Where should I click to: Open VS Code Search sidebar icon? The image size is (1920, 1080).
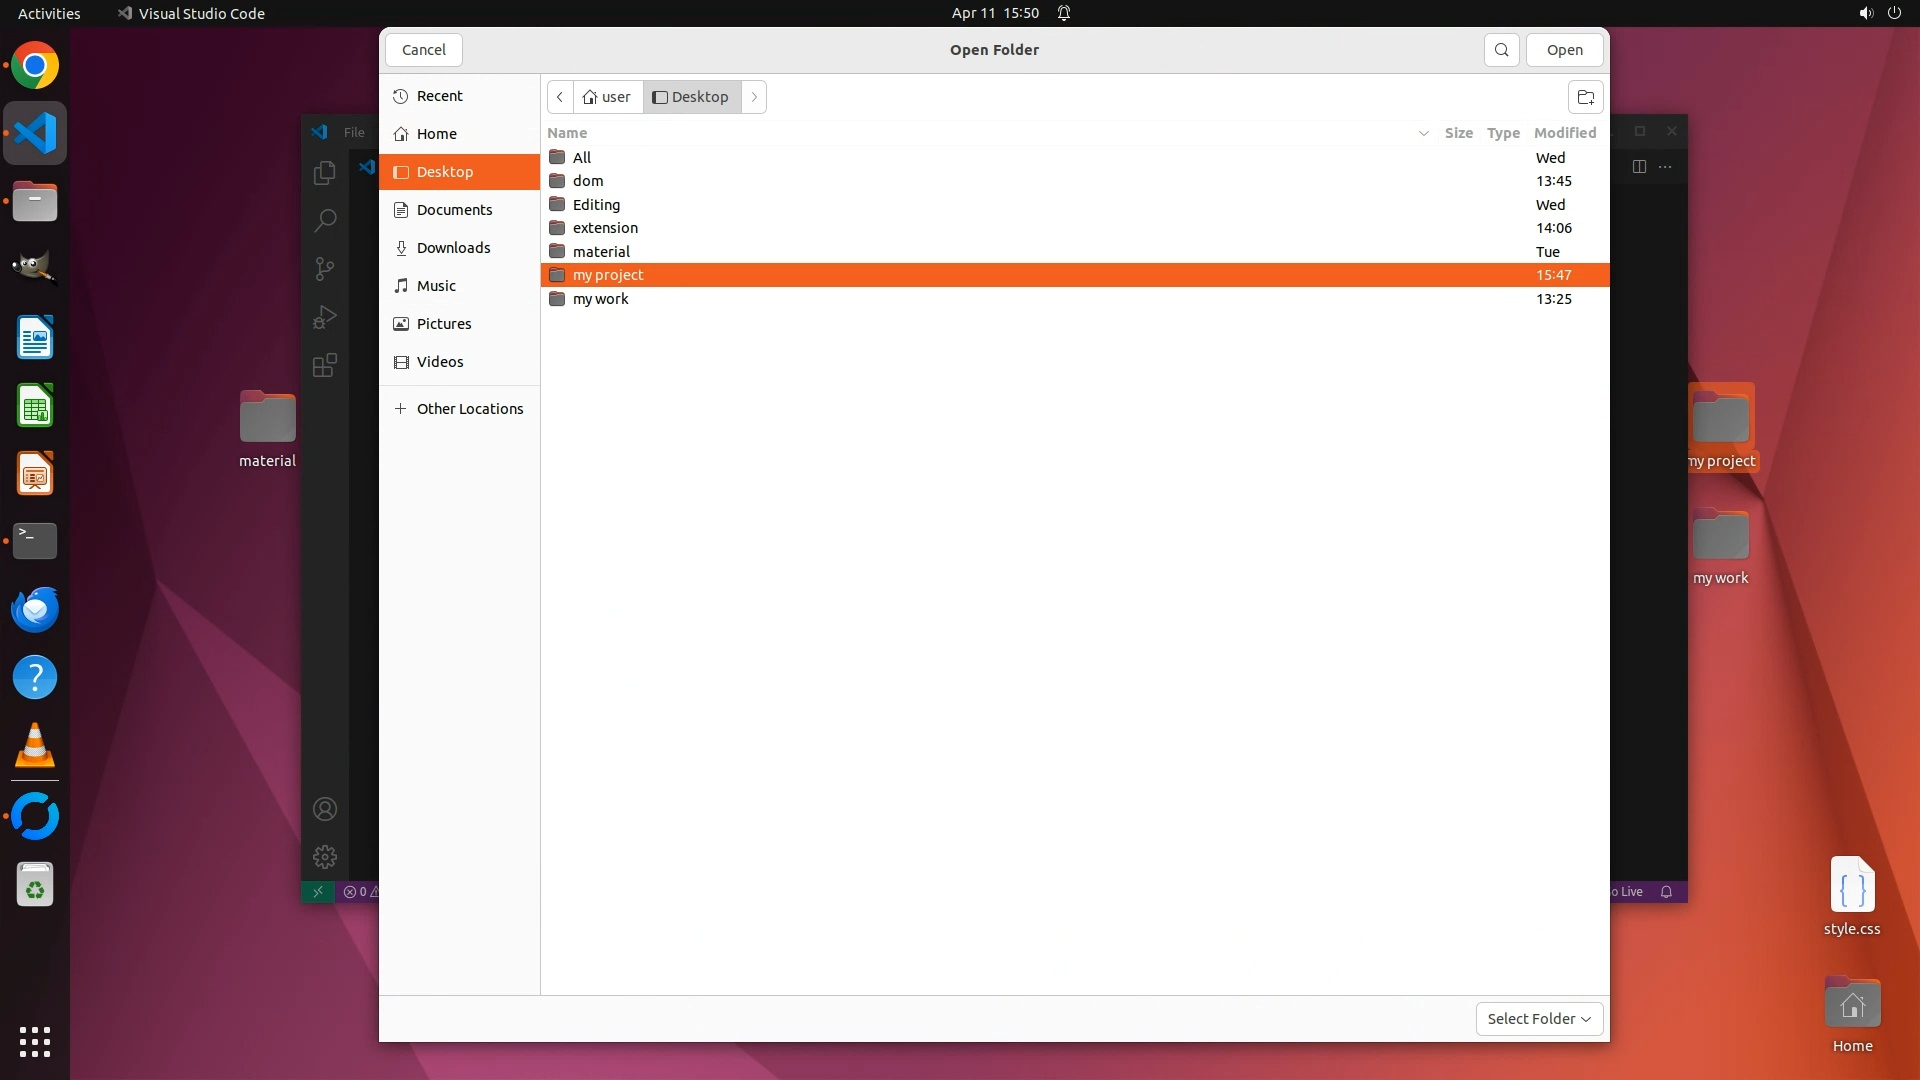click(324, 221)
